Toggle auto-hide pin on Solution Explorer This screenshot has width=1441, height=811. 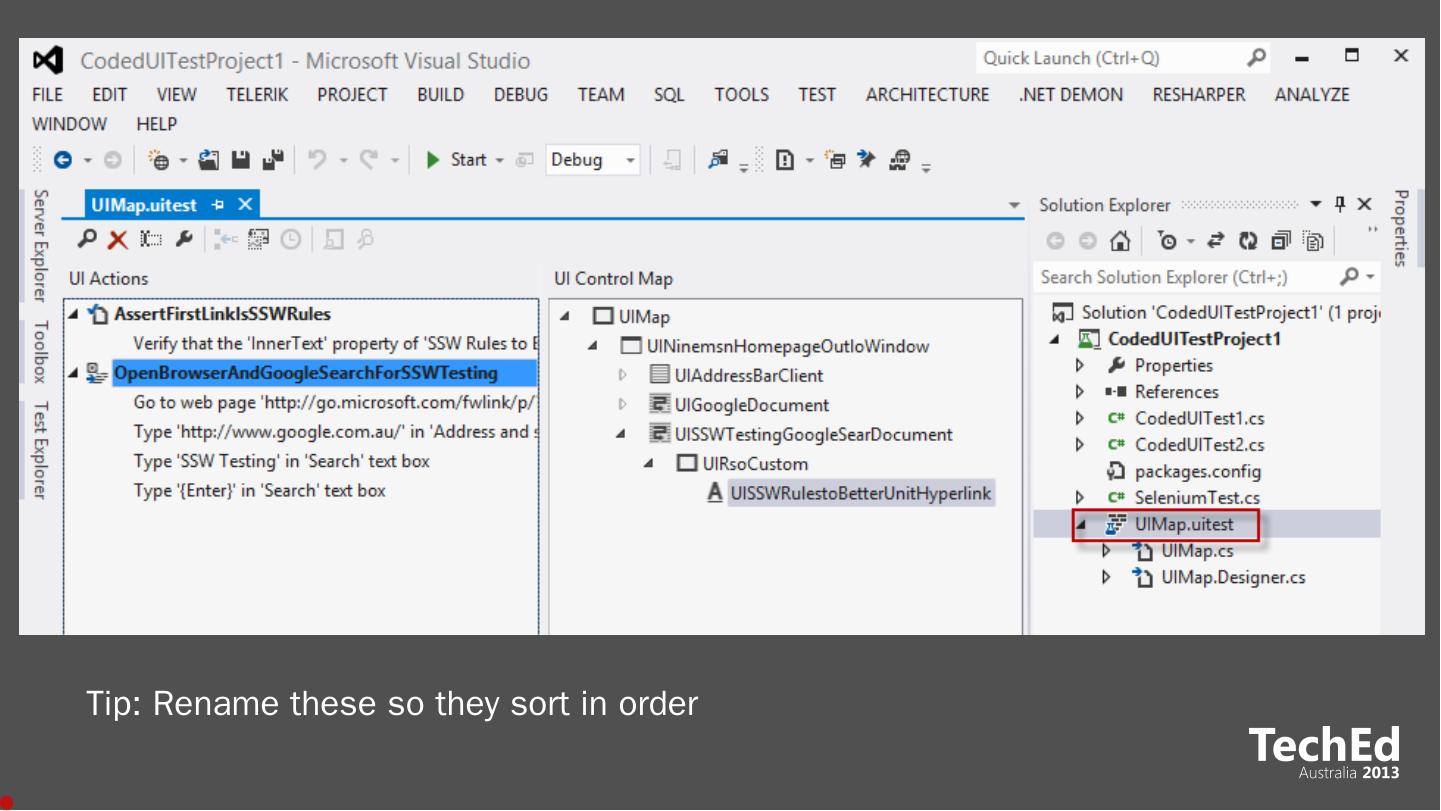click(1340, 205)
